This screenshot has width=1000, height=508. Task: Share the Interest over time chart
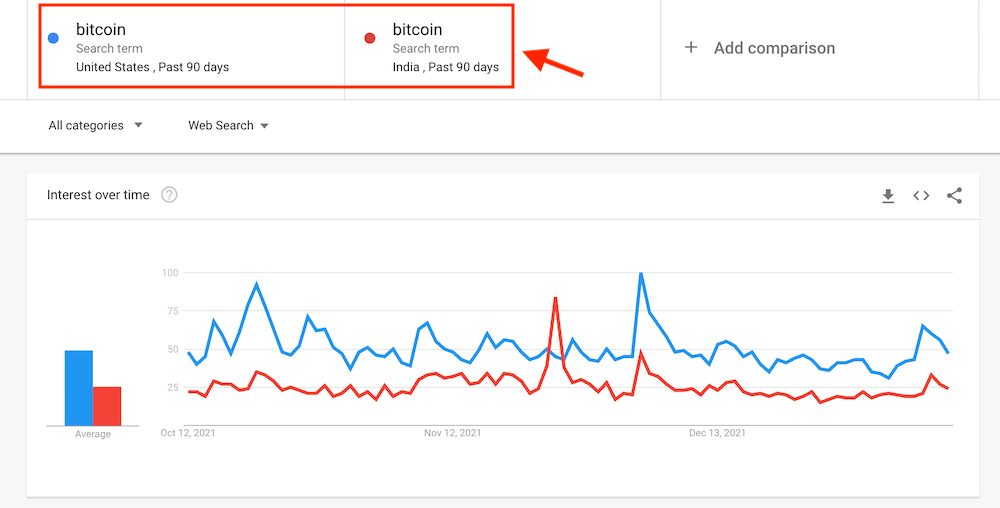point(954,196)
